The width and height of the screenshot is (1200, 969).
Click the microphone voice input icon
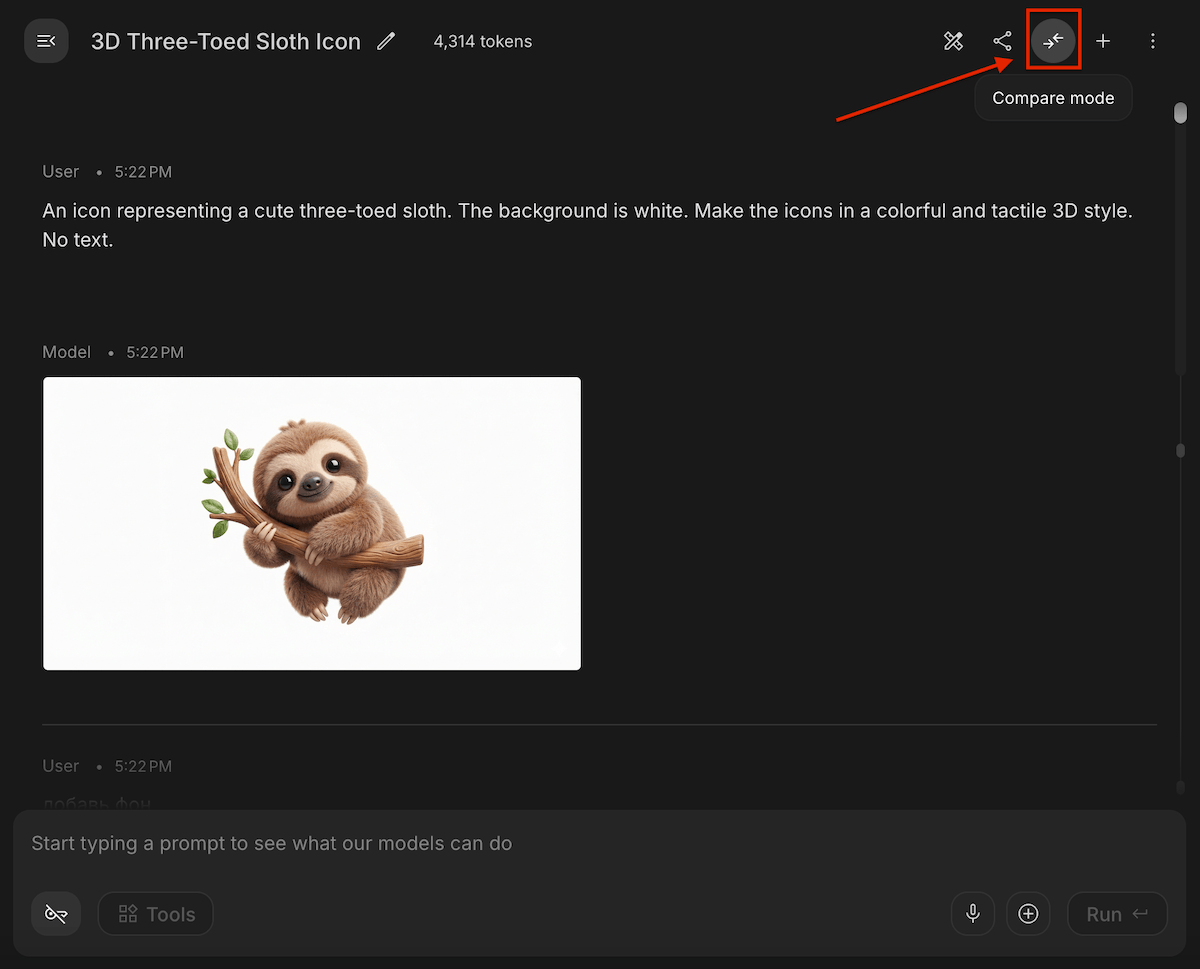[973, 914]
